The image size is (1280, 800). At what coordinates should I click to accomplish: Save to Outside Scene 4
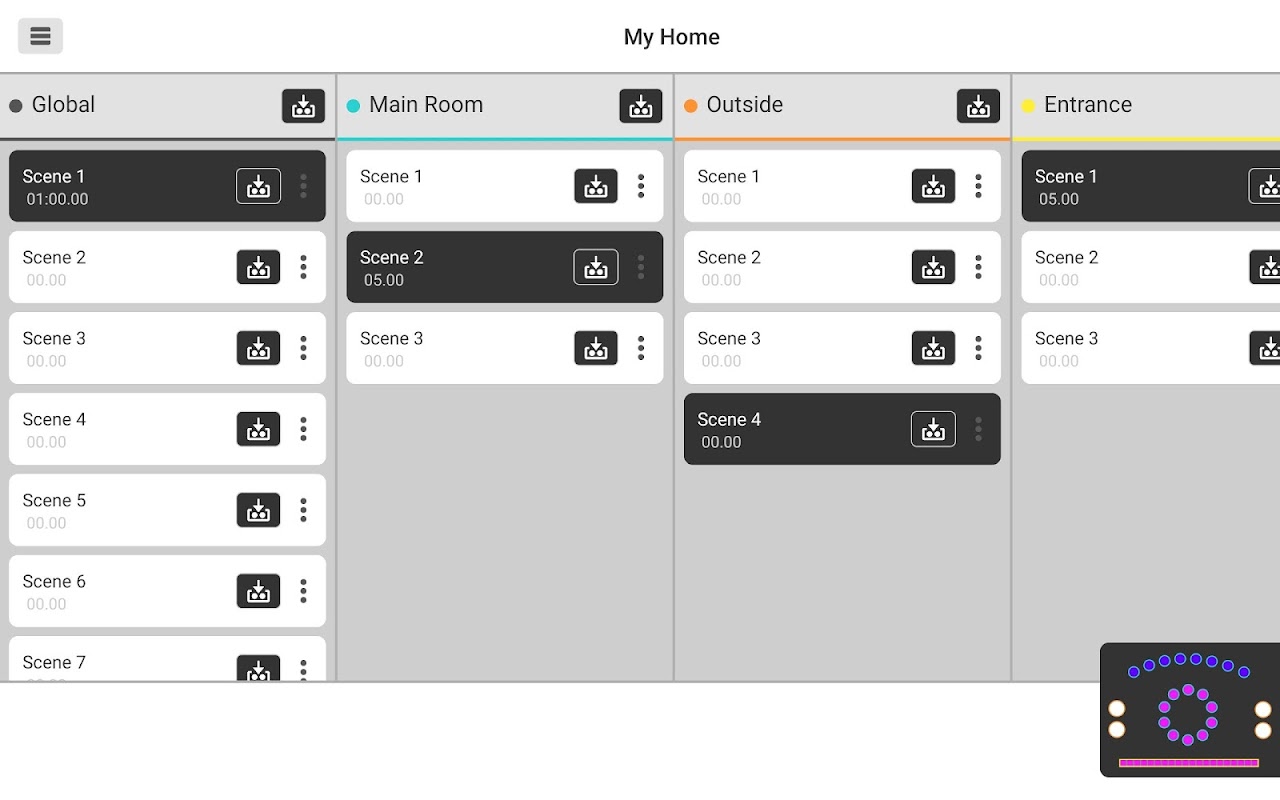[933, 429]
